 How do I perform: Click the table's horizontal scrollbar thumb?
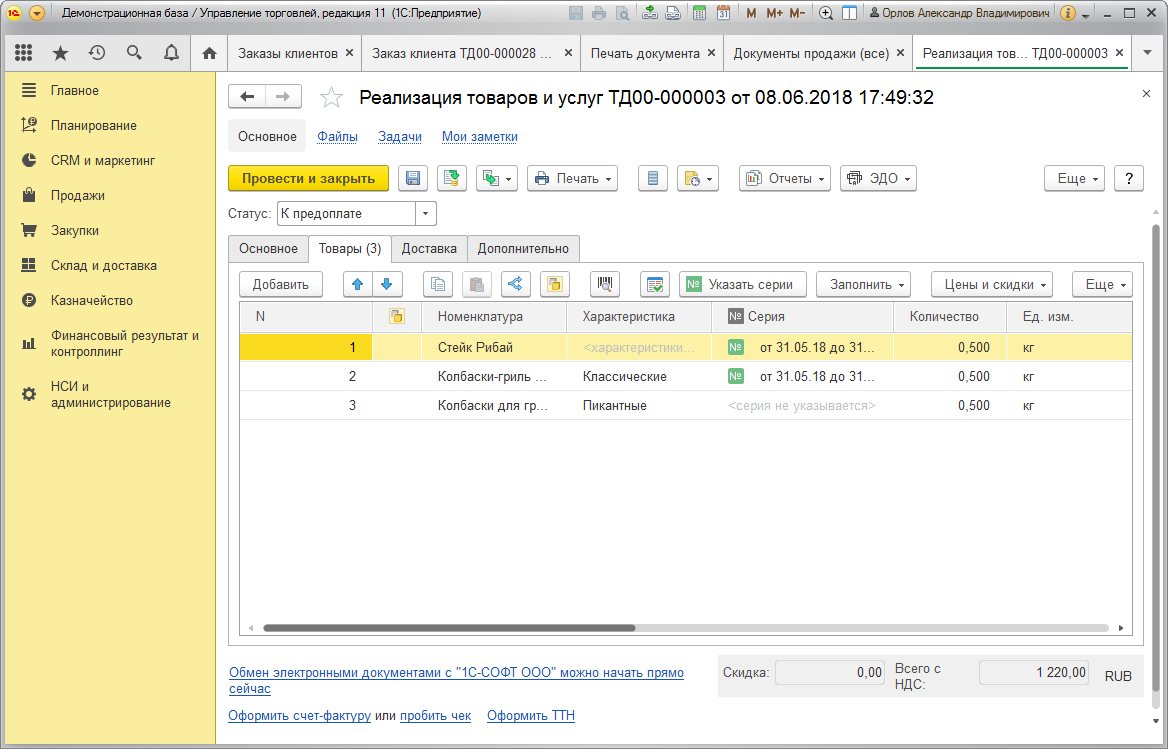click(x=449, y=628)
